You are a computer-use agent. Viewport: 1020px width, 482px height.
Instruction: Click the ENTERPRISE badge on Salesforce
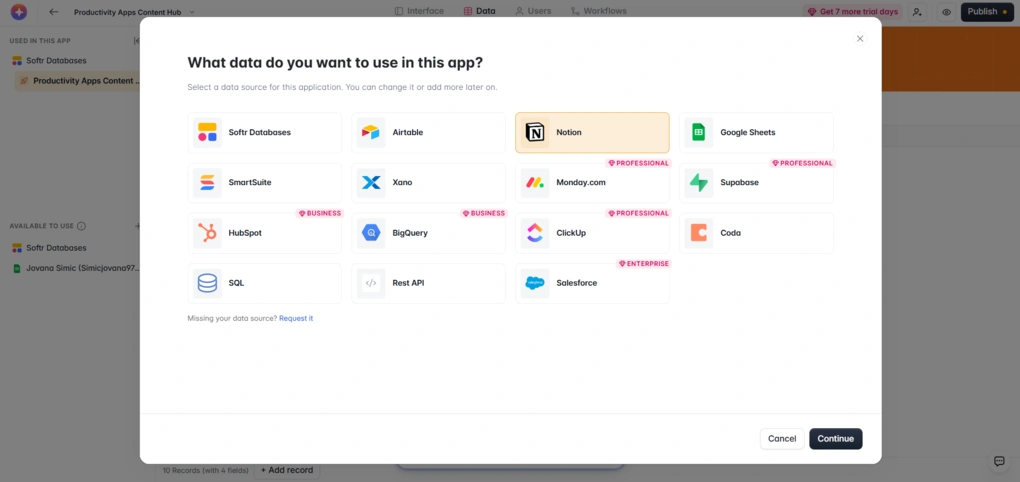click(x=644, y=263)
